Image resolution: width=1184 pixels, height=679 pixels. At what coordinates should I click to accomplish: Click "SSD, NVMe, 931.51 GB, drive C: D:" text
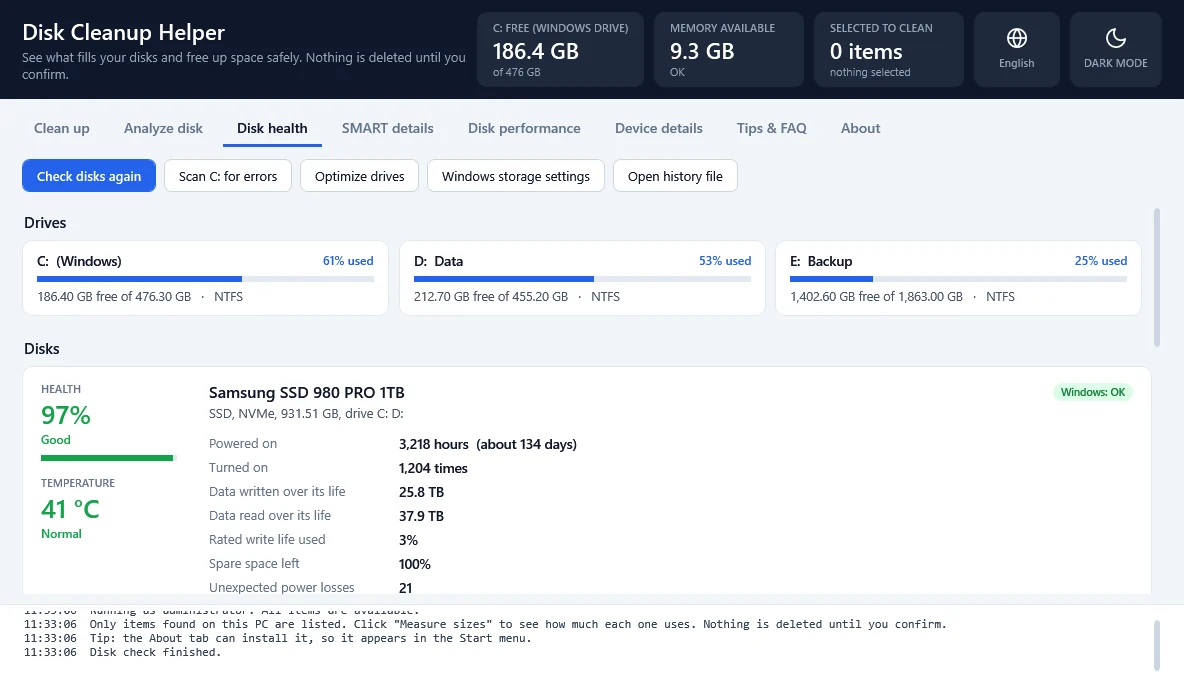[x=306, y=414]
